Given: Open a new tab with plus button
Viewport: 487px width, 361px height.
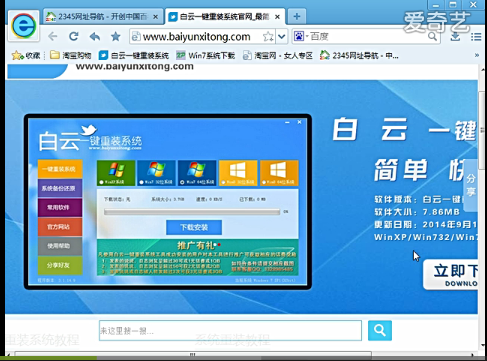Looking at the screenshot, I should pos(297,16).
